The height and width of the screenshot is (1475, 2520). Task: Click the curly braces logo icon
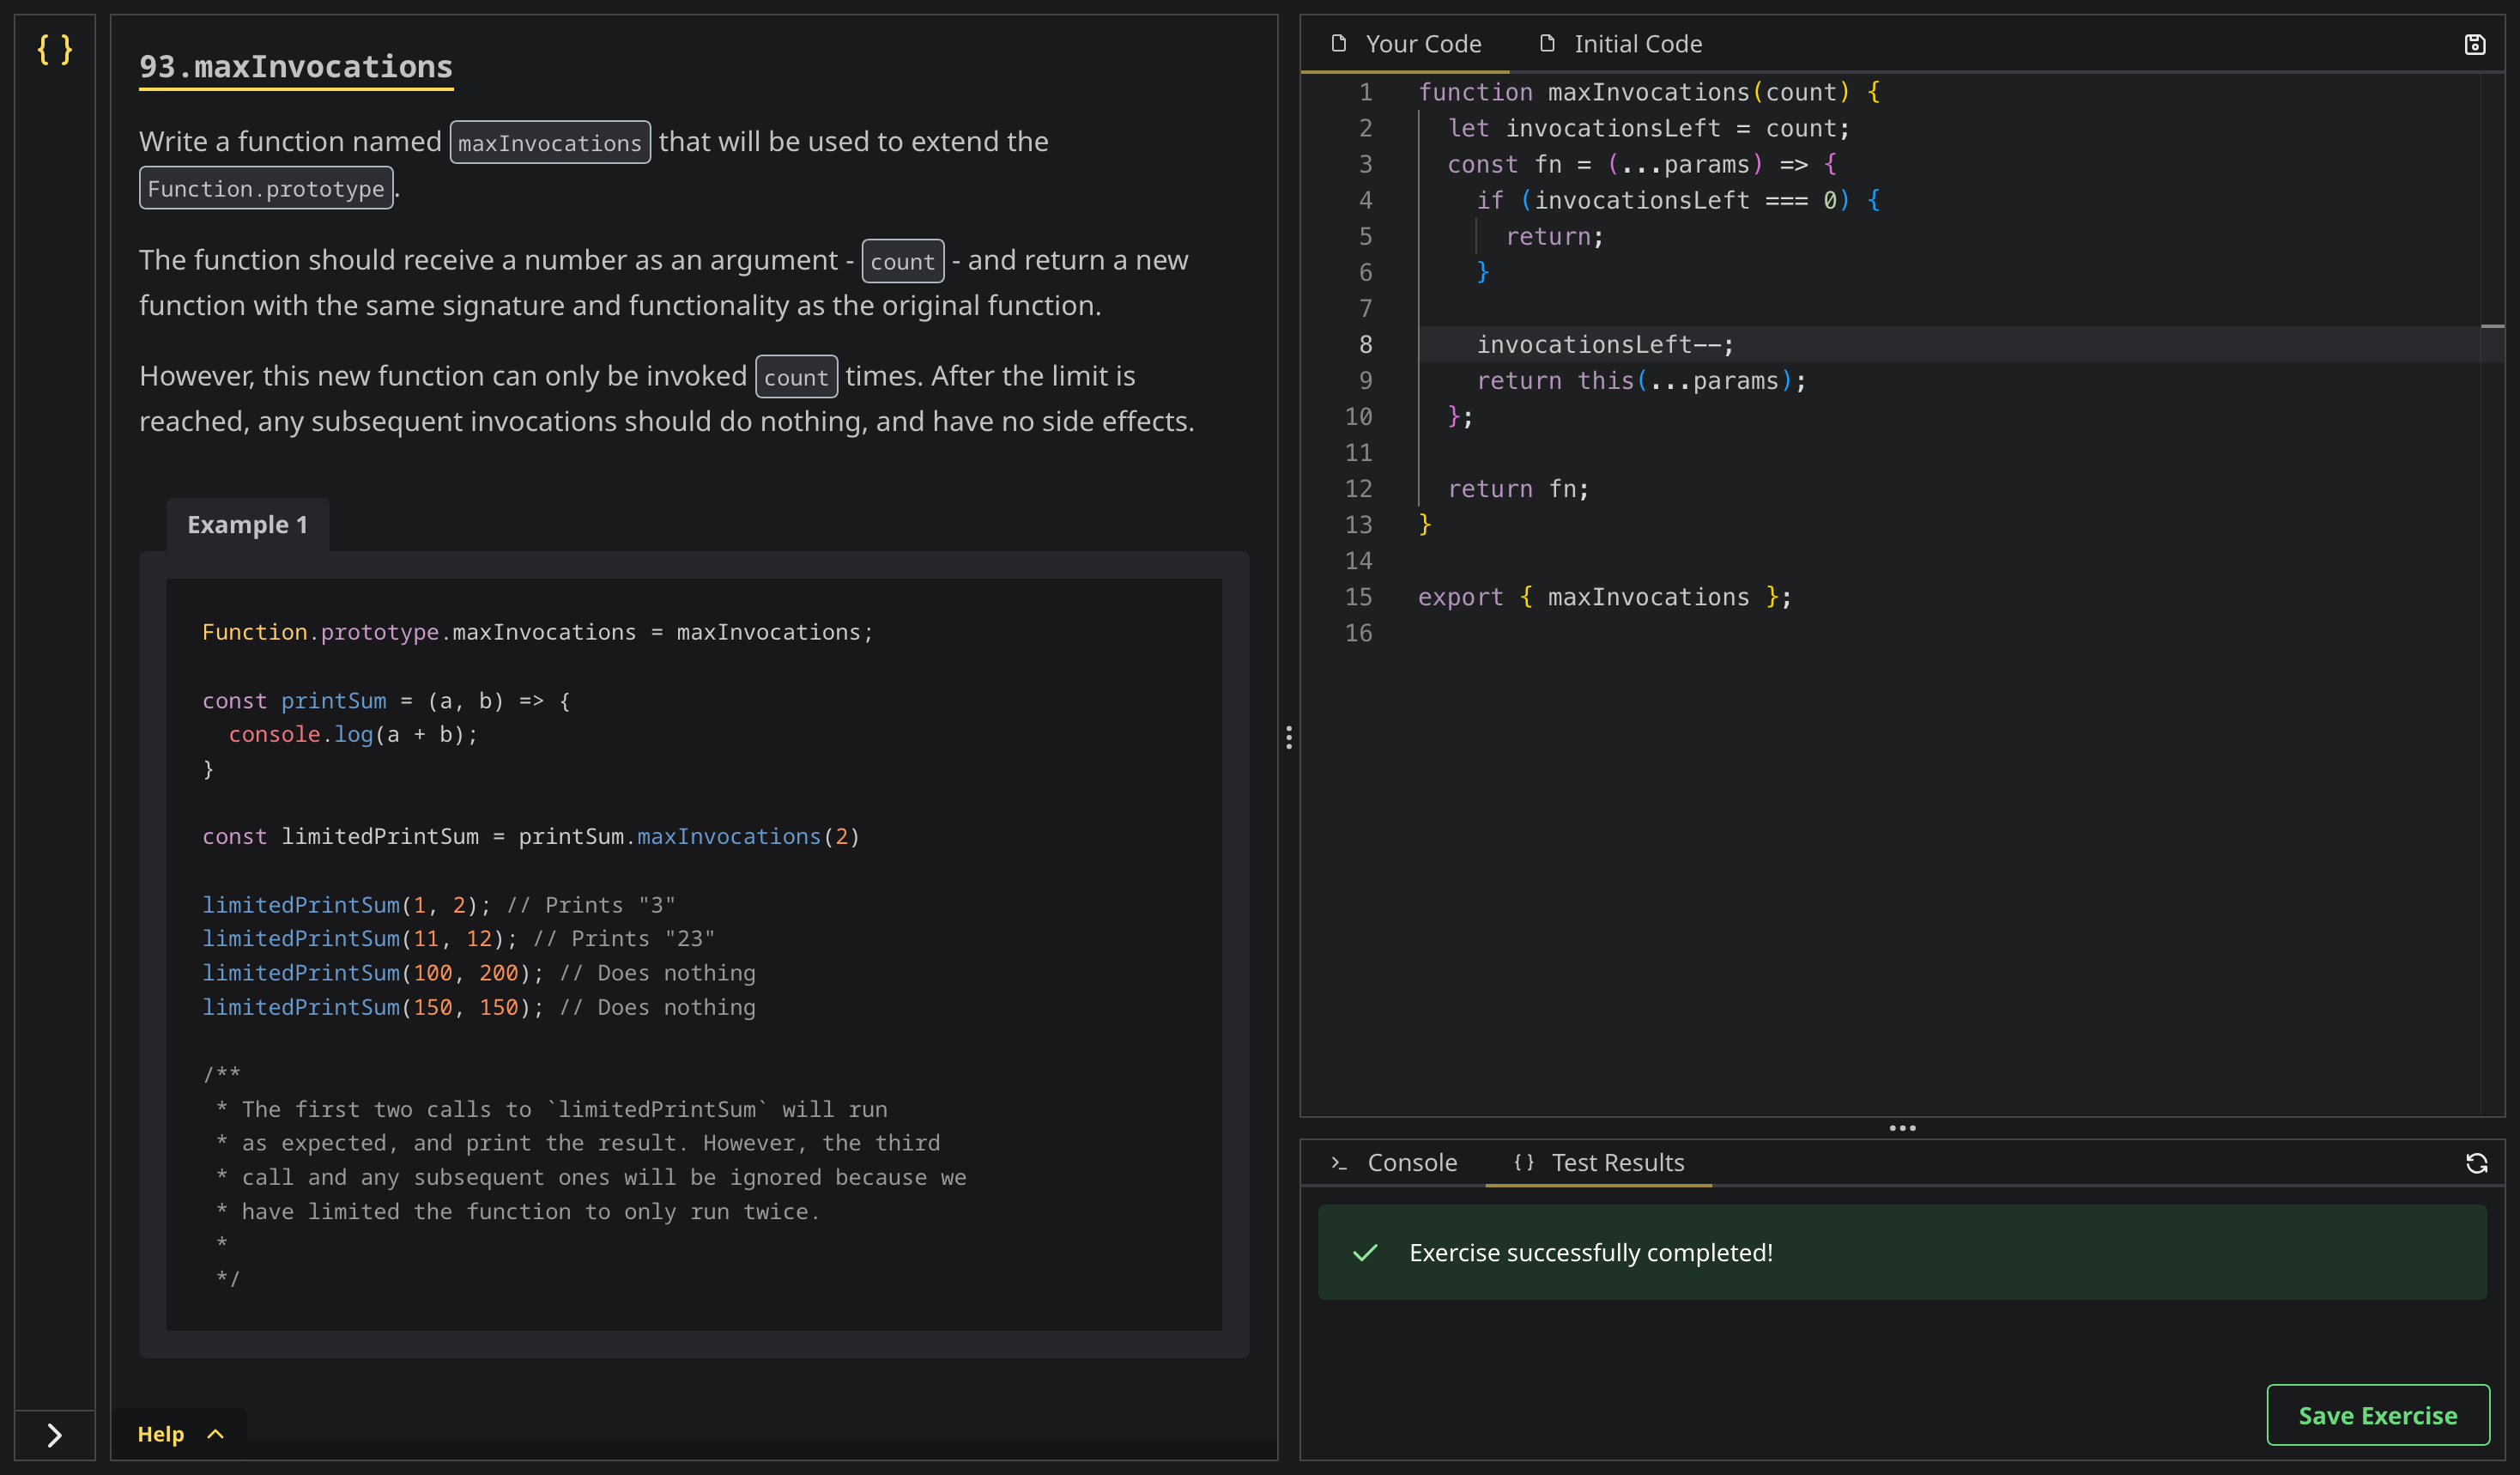55,49
